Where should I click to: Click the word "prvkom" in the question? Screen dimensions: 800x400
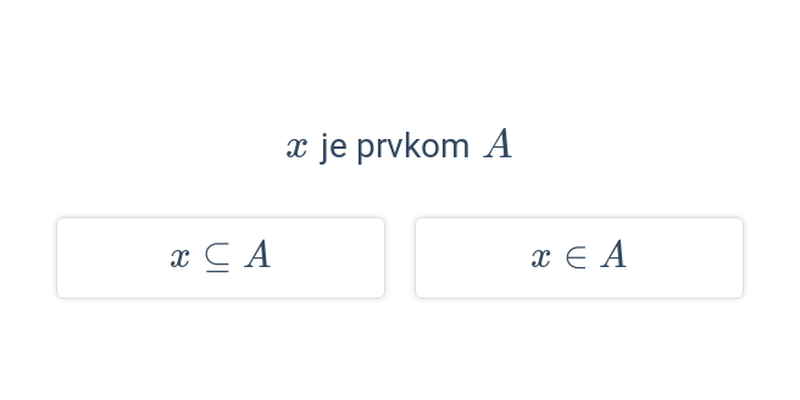click(x=413, y=147)
